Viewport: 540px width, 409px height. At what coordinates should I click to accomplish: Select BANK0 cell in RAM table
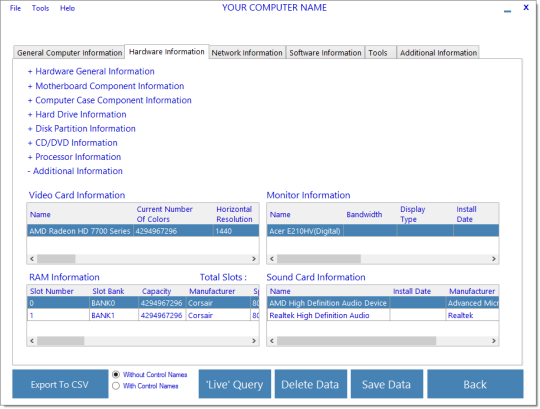pos(114,303)
